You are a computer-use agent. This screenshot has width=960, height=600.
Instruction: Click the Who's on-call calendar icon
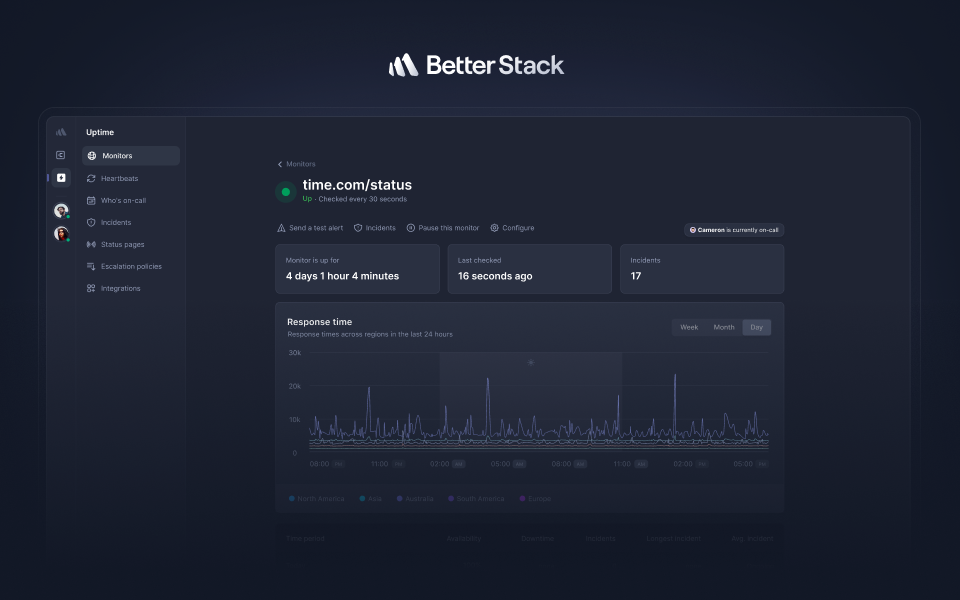pyautogui.click(x=91, y=200)
